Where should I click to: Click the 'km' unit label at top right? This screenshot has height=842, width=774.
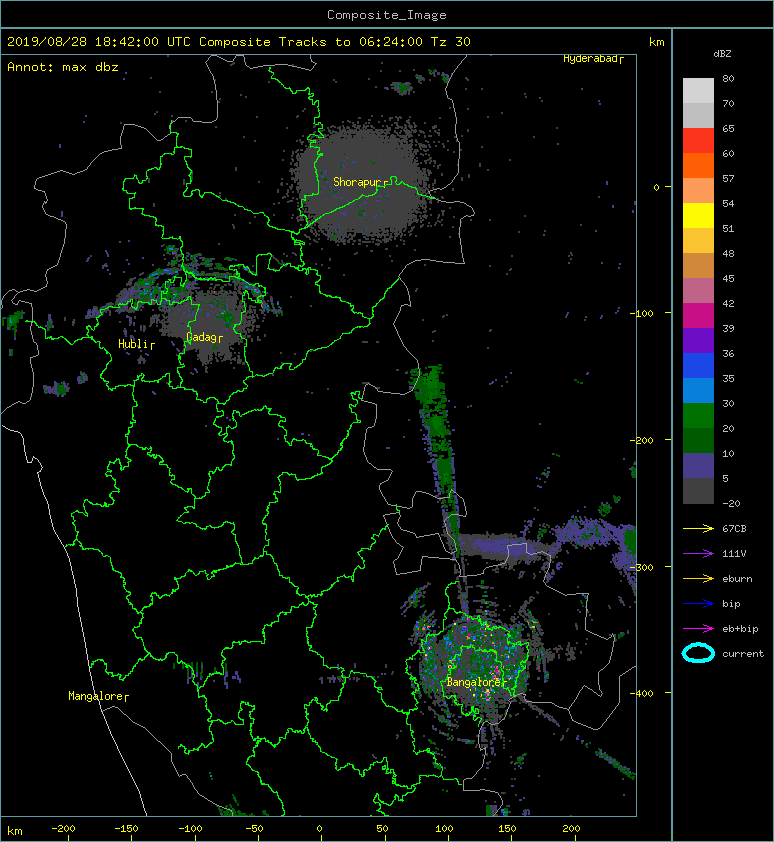tap(656, 42)
